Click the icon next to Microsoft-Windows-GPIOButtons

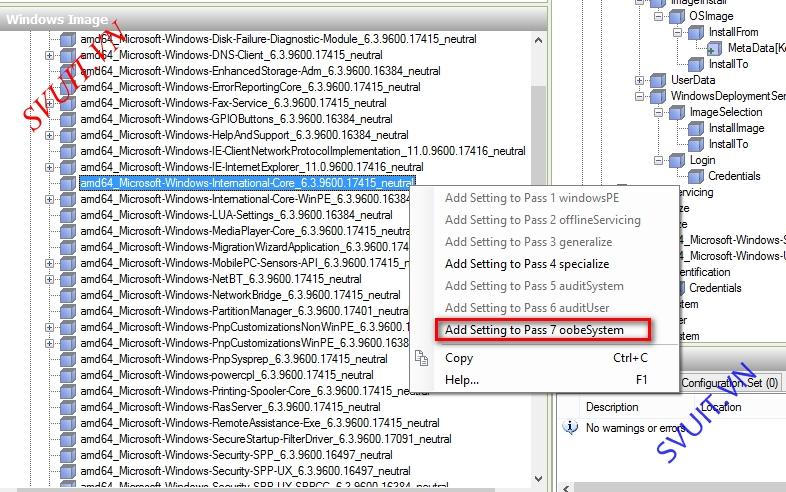68,119
